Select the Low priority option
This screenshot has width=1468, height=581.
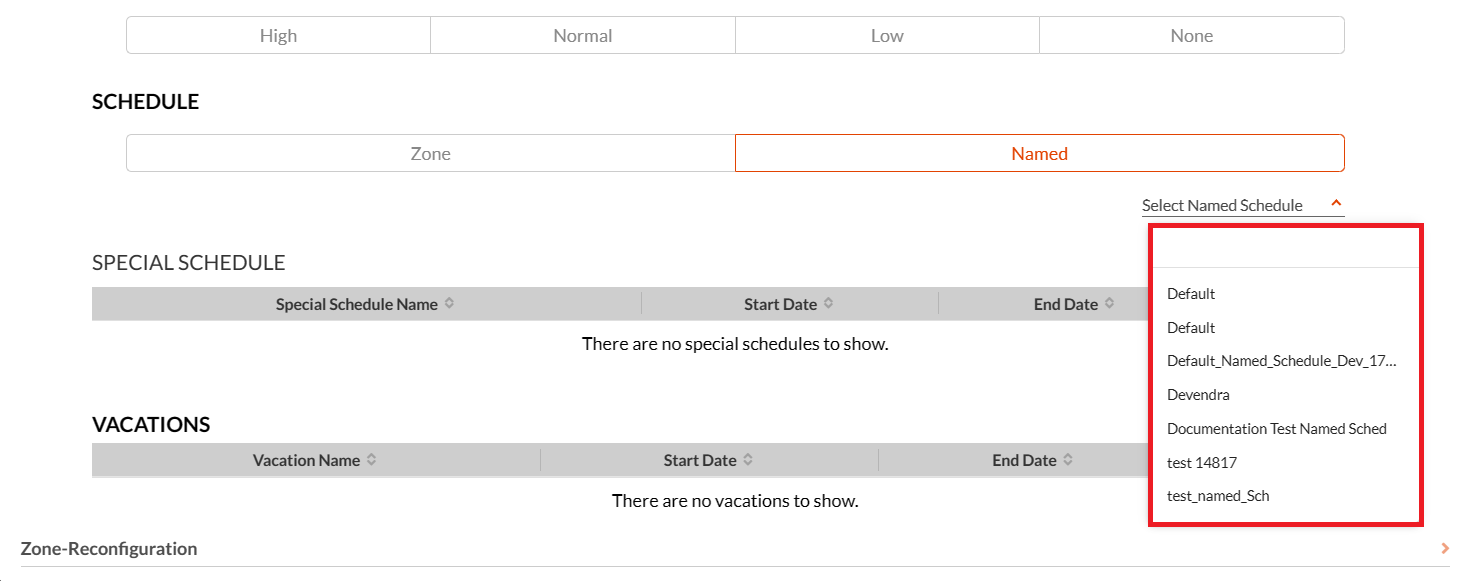[x=887, y=35]
